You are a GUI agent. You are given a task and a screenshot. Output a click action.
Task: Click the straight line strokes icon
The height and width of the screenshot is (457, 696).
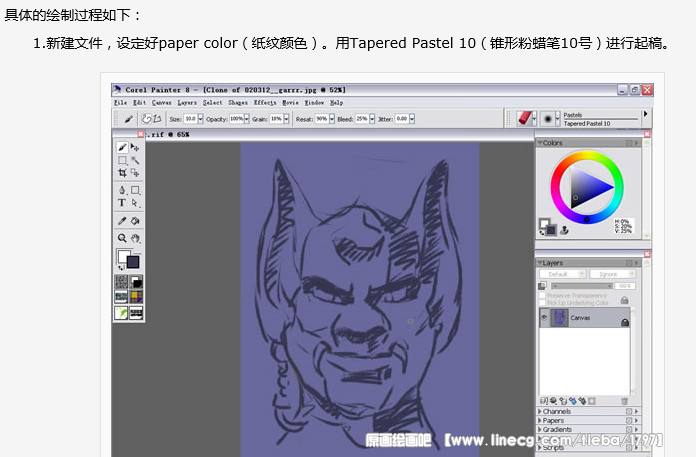click(157, 119)
